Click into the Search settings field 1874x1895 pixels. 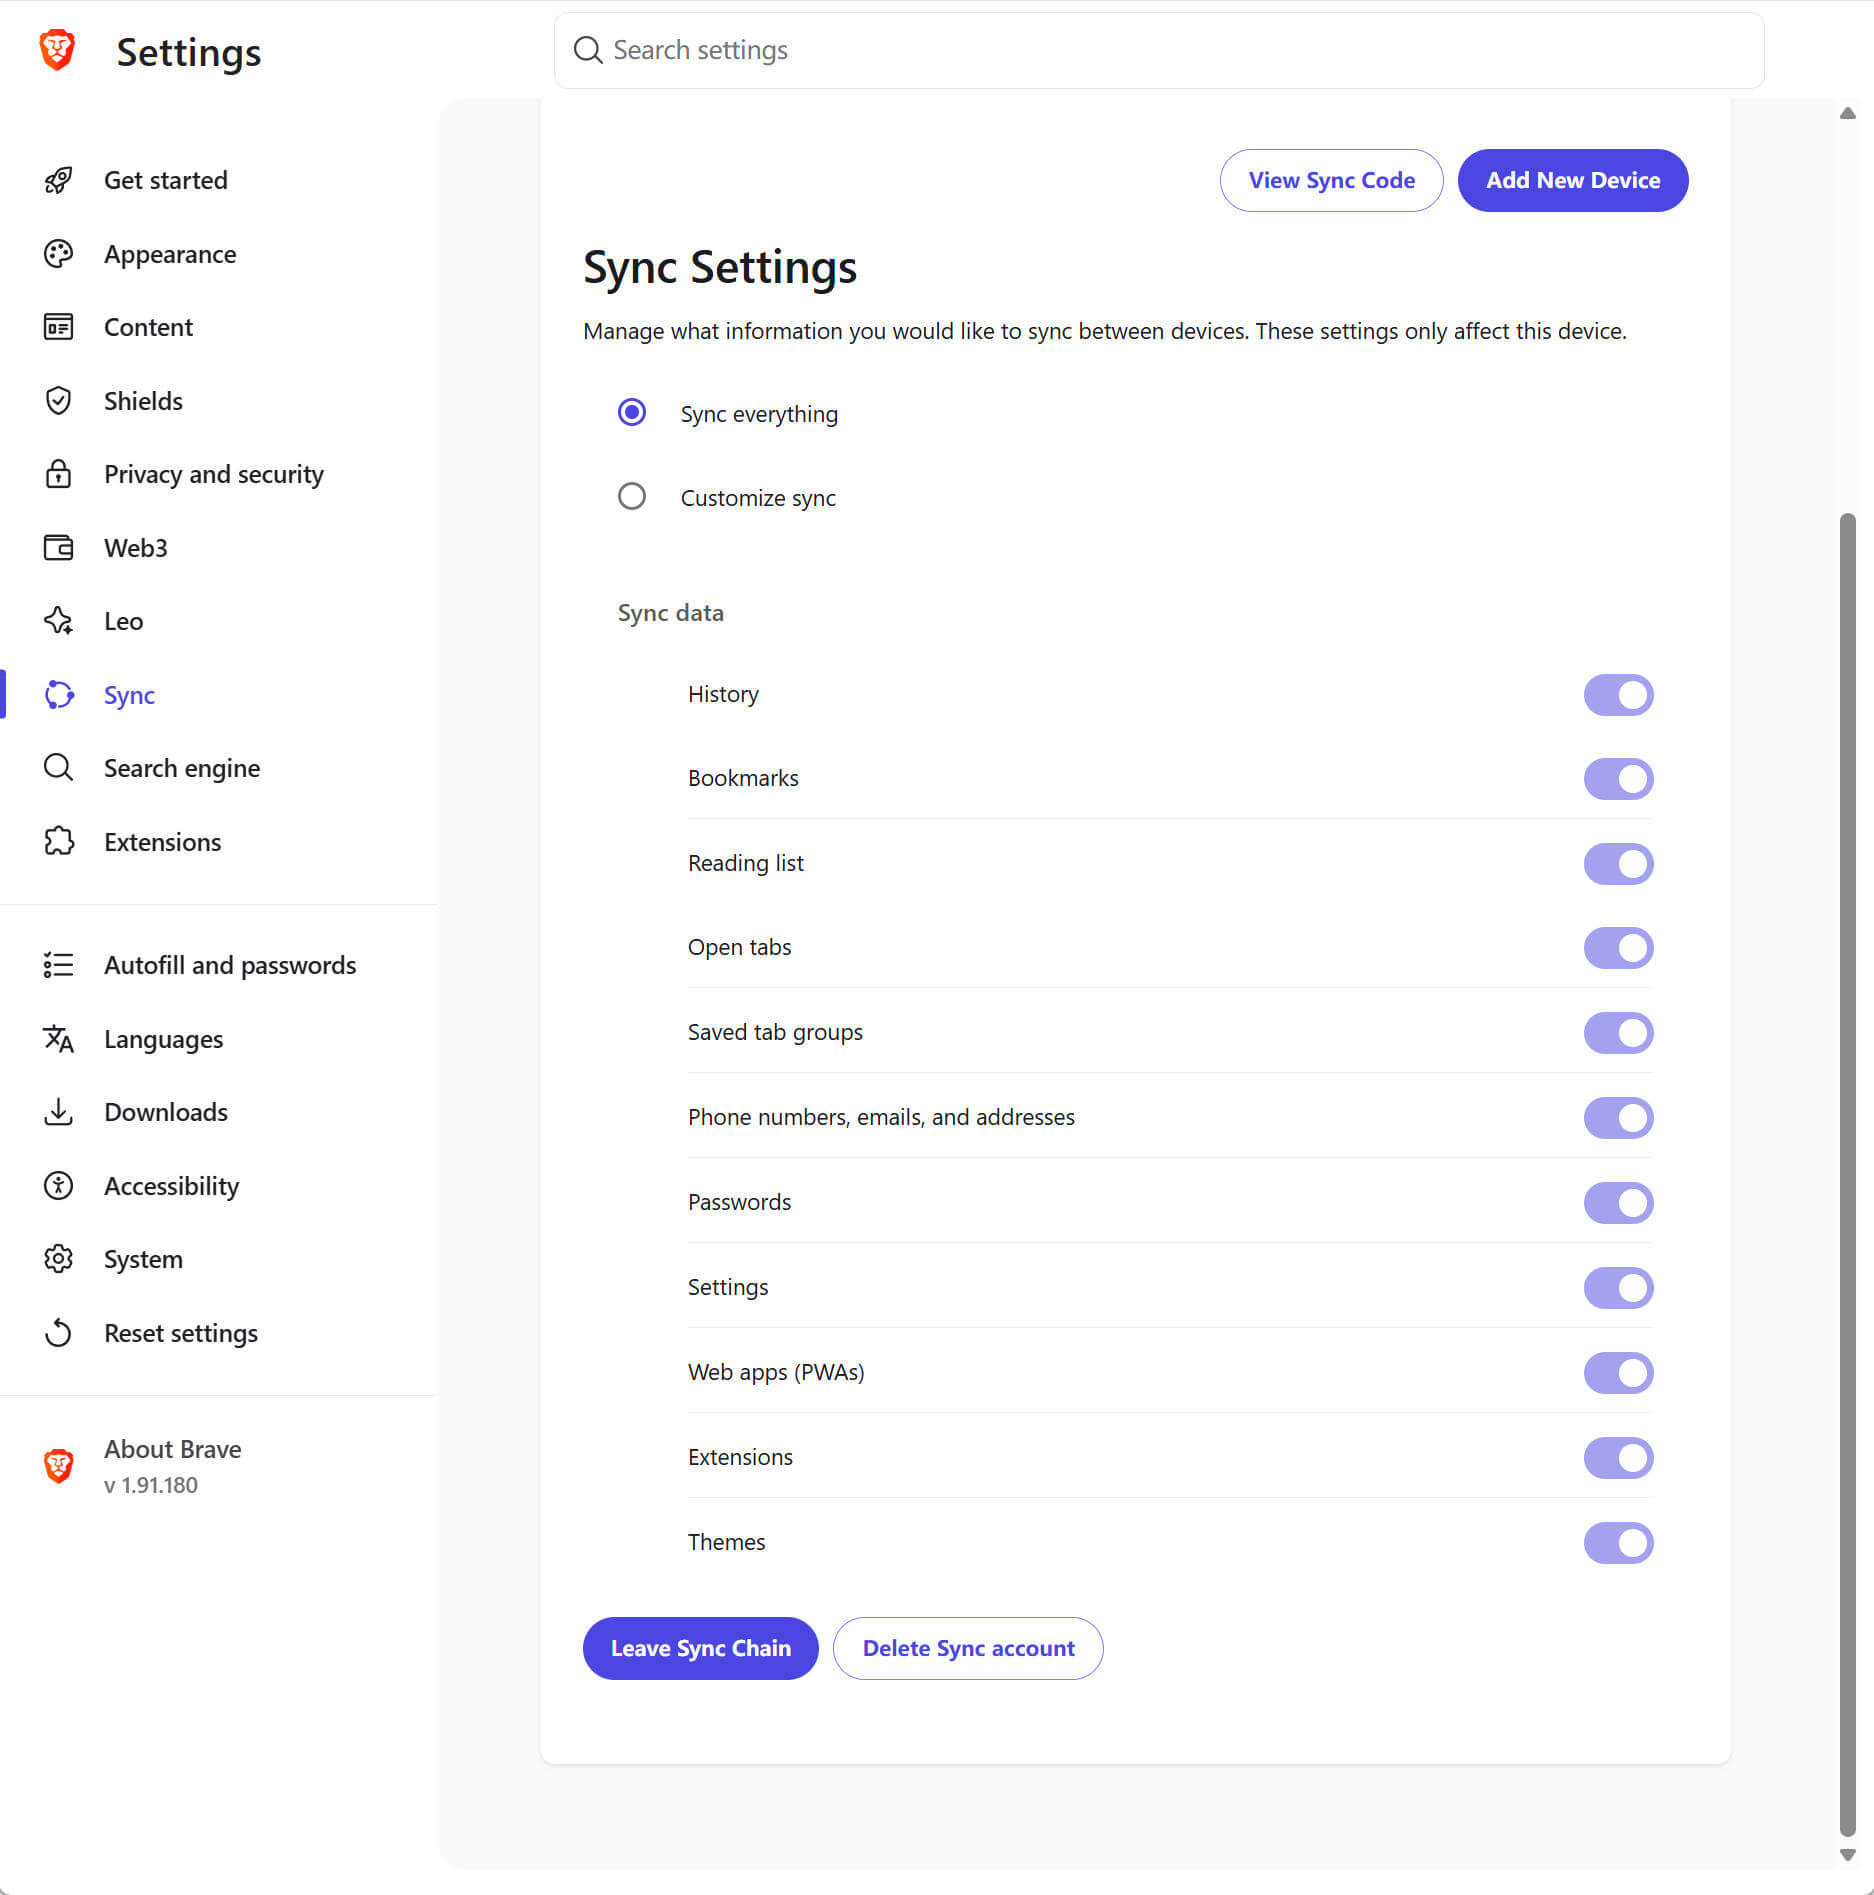pyautogui.click(x=1159, y=50)
